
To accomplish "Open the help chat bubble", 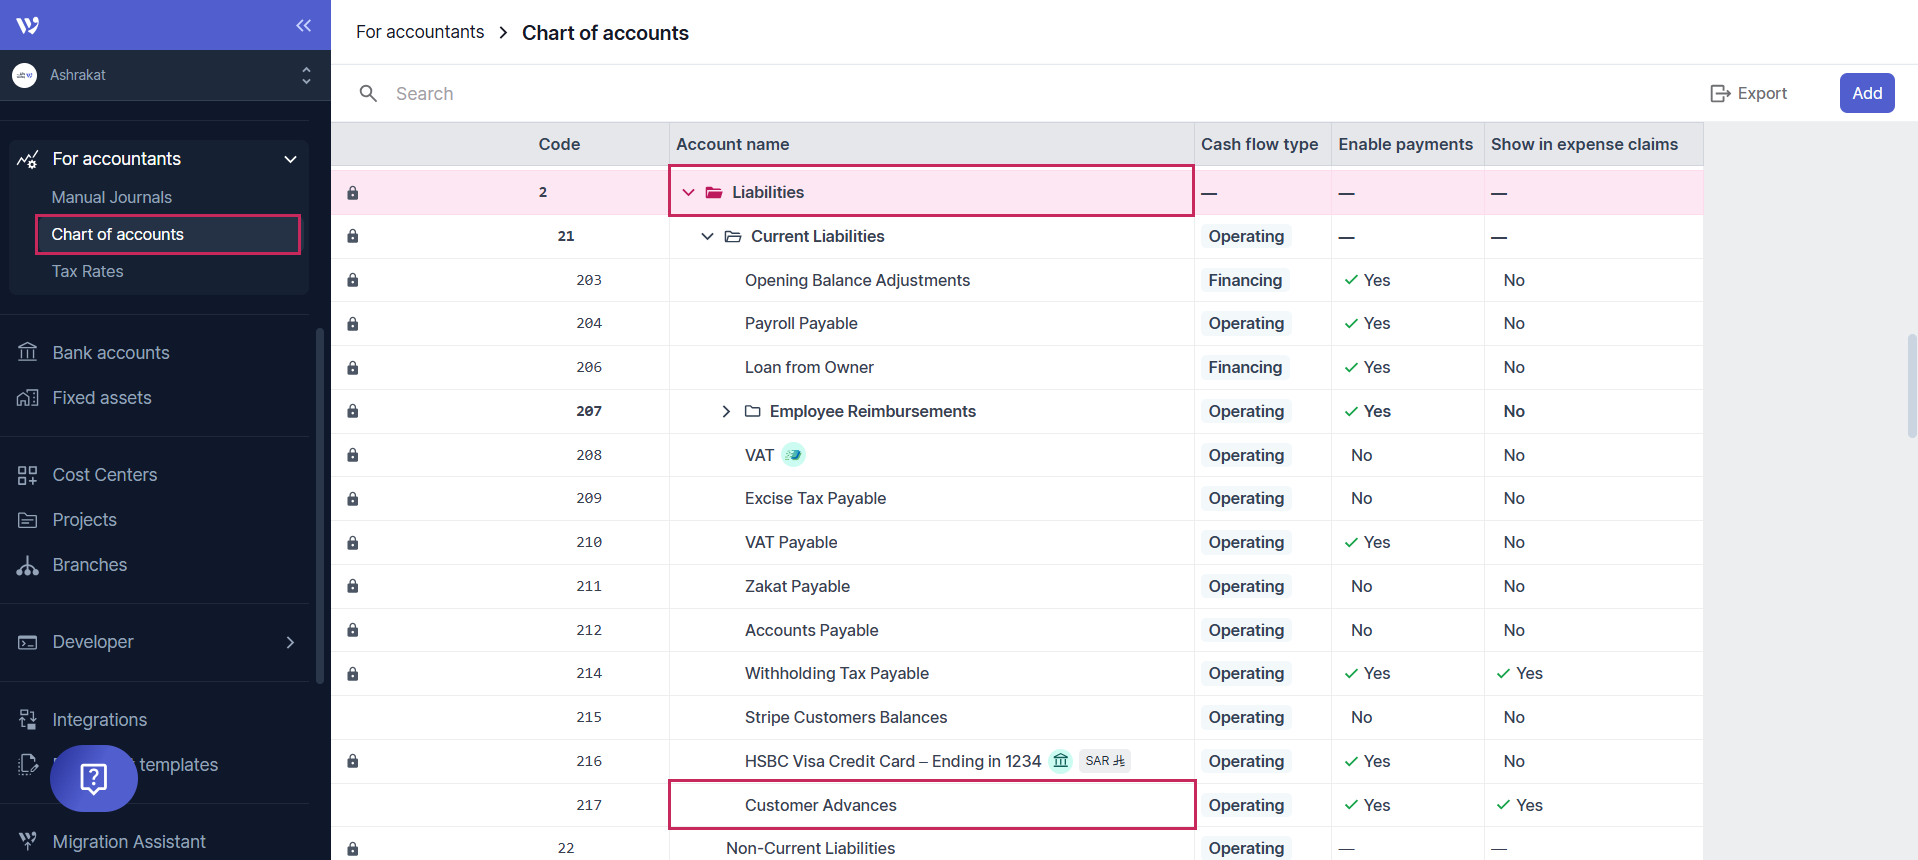I will [x=94, y=778].
